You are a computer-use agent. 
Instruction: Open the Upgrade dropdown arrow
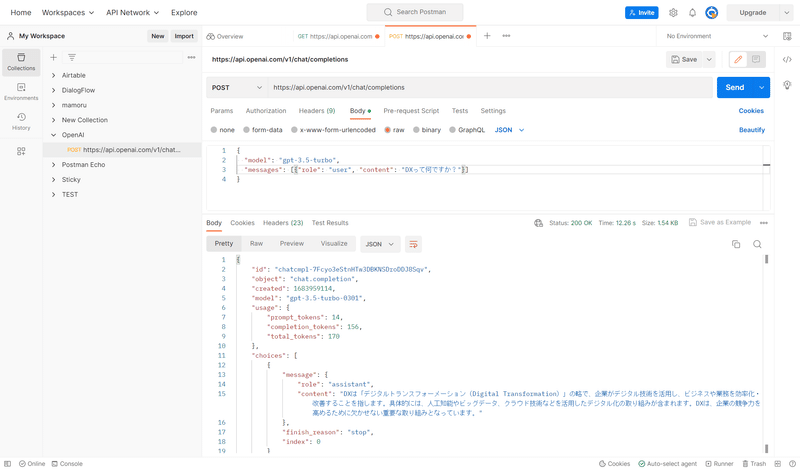coord(786,13)
